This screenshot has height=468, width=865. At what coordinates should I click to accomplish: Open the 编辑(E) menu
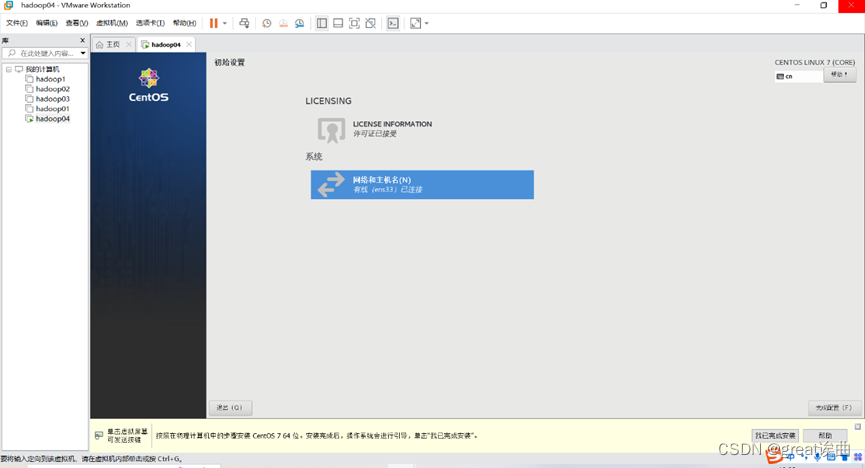(x=46, y=23)
